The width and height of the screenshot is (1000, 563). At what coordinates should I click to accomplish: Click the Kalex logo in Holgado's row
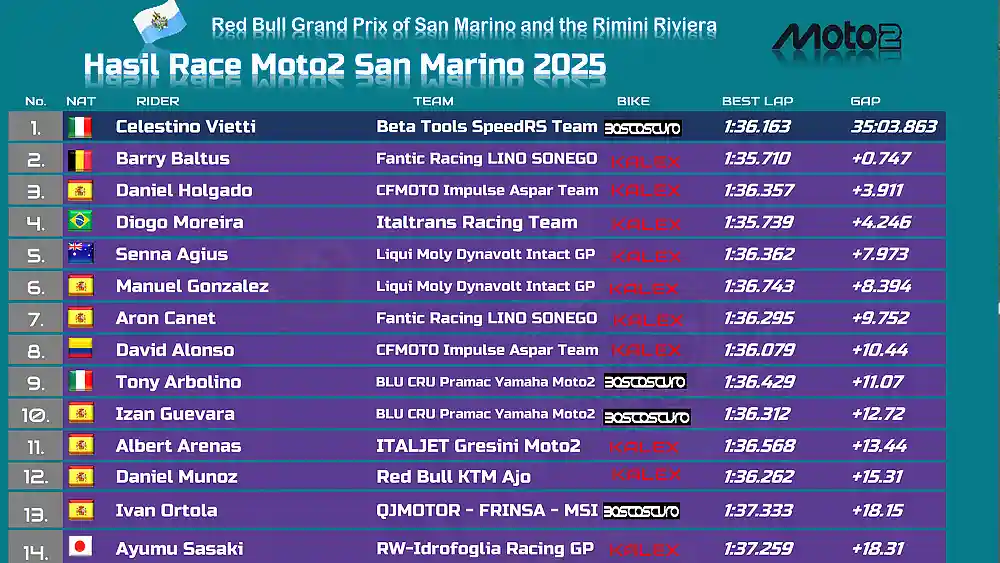645,191
